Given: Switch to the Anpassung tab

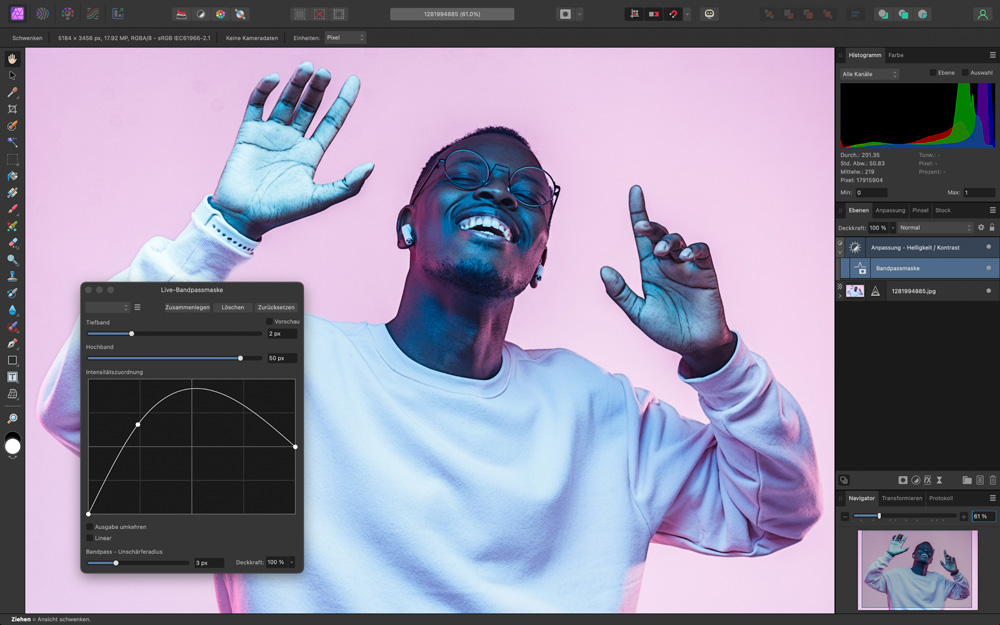Looking at the screenshot, I should pyautogui.click(x=890, y=210).
